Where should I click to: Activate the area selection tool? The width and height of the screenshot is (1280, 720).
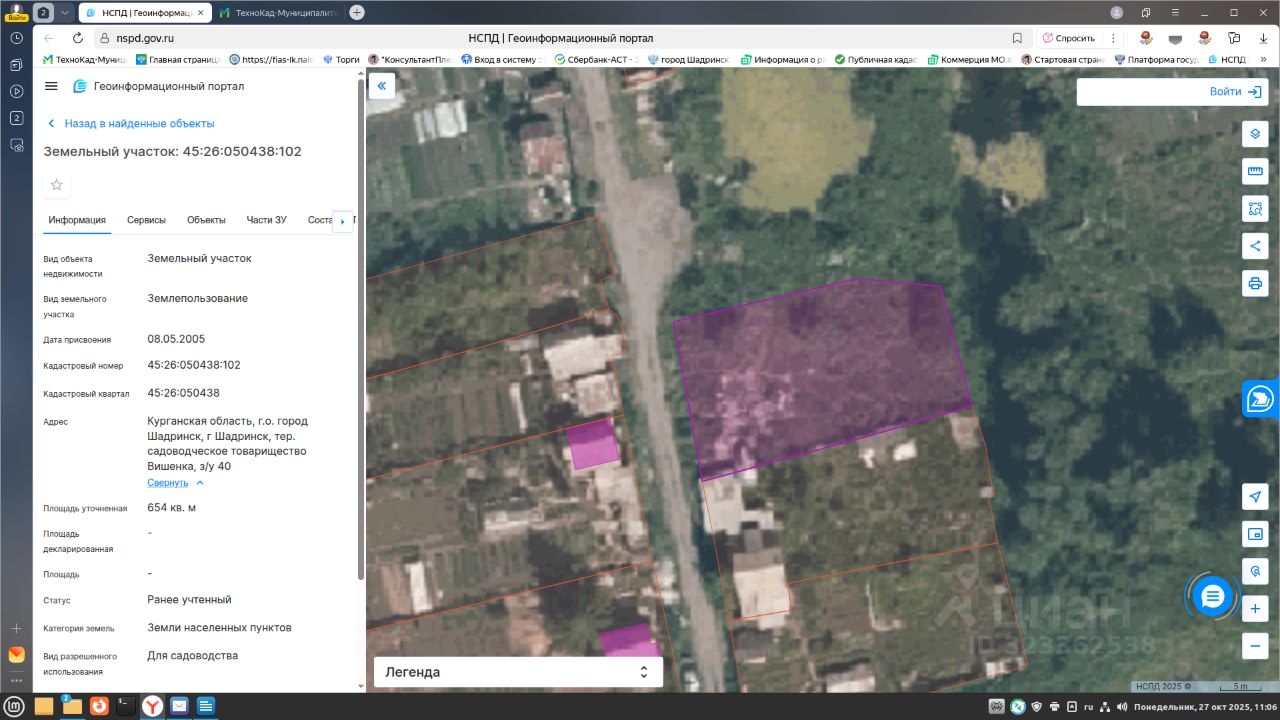(1255, 208)
